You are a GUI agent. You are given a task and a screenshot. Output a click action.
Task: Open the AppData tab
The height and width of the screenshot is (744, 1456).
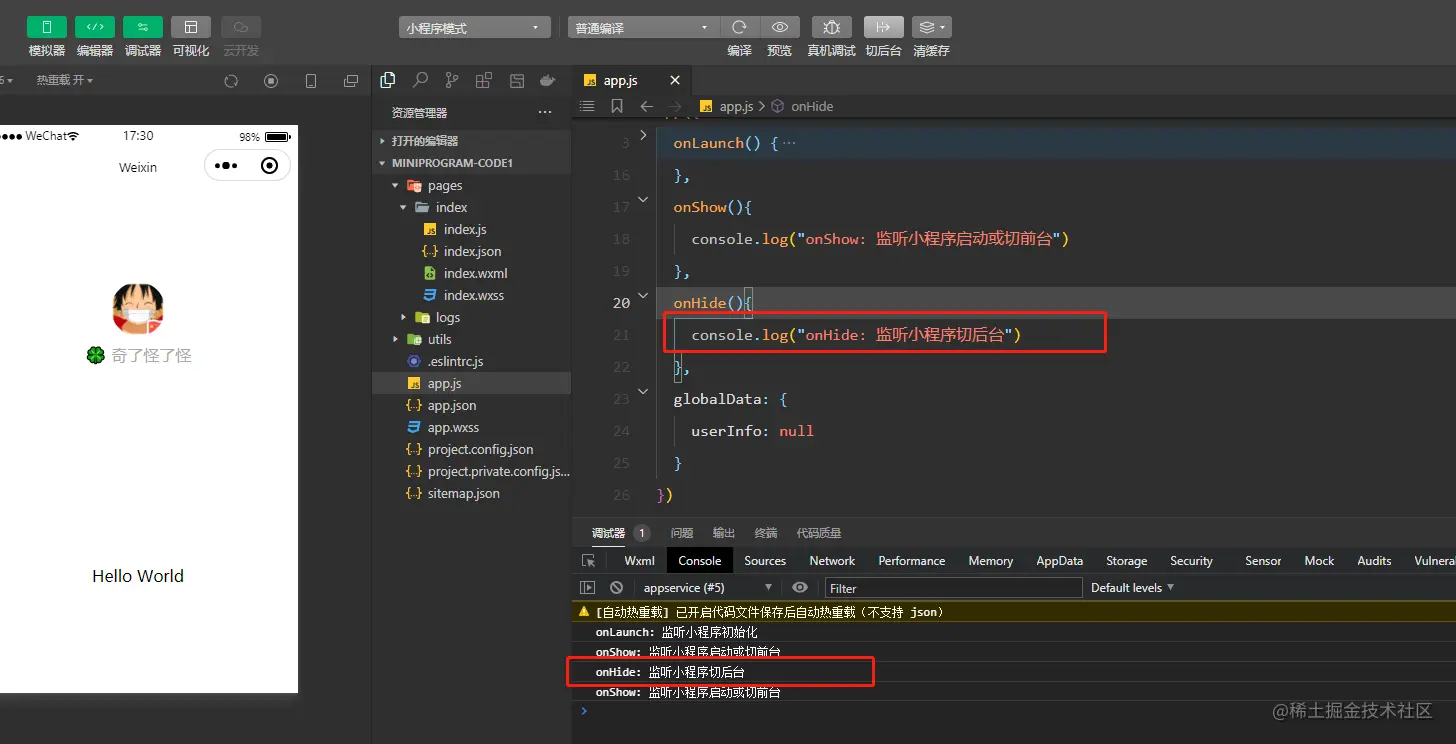click(1060, 561)
